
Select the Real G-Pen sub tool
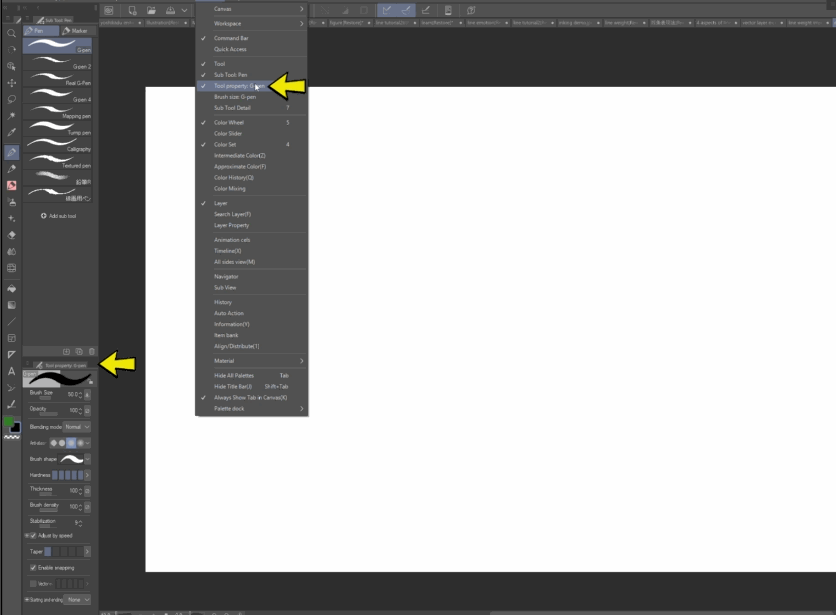(58, 79)
